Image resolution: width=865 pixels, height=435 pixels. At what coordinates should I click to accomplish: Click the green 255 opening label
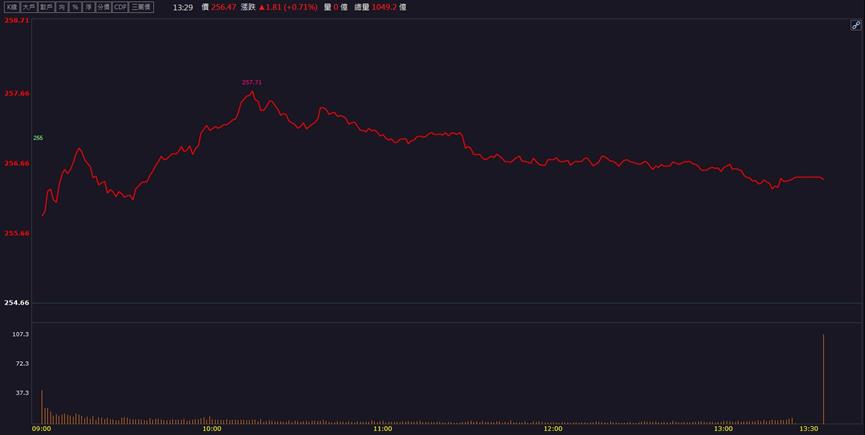(x=38, y=138)
